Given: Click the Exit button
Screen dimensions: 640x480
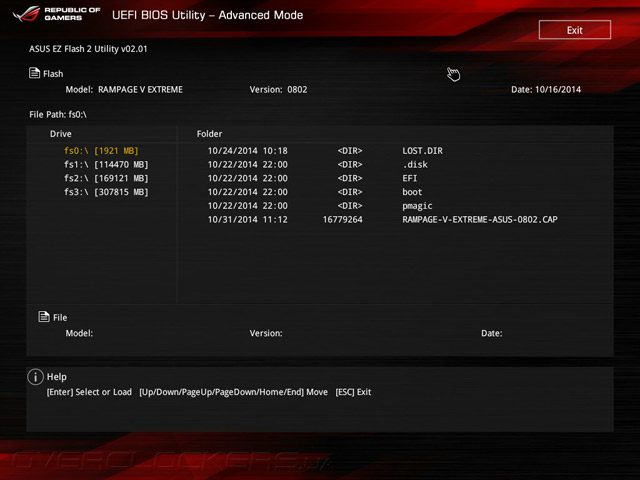Looking at the screenshot, I should (575, 30).
